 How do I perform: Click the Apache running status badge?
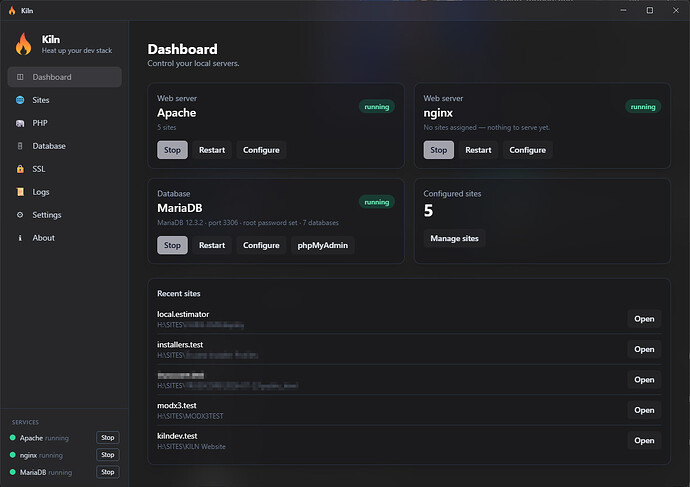(377, 107)
